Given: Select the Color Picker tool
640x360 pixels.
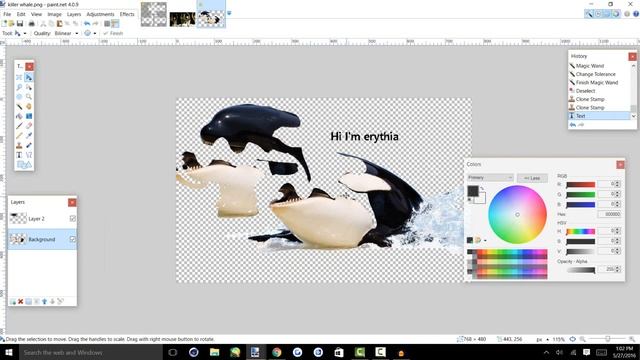Looking at the screenshot, I should 29,136.
